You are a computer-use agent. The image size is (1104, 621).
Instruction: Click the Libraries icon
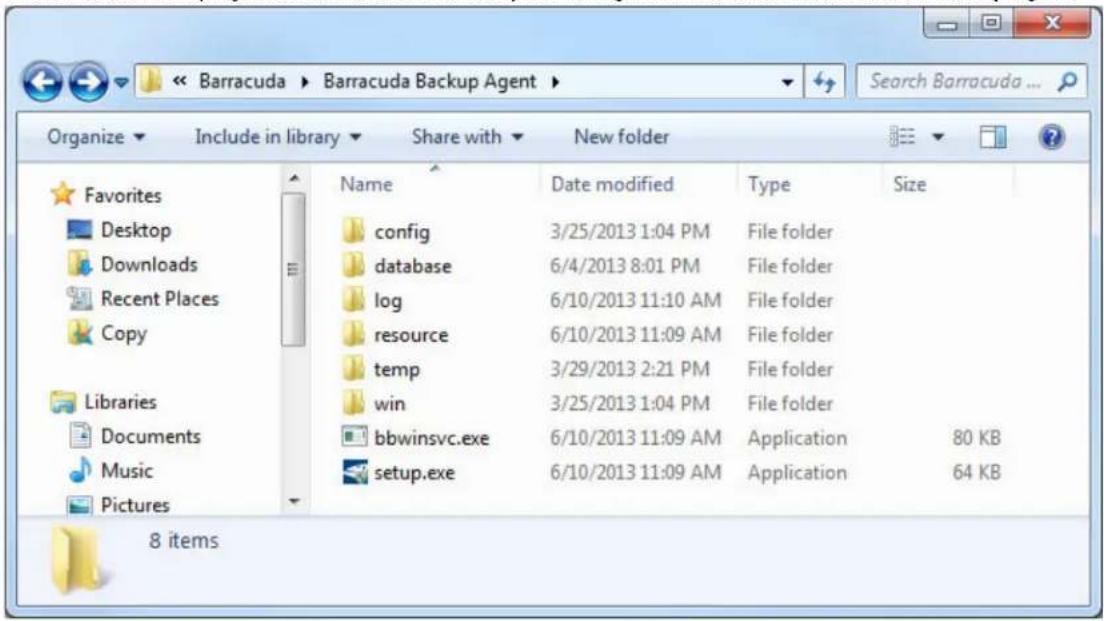pos(63,402)
